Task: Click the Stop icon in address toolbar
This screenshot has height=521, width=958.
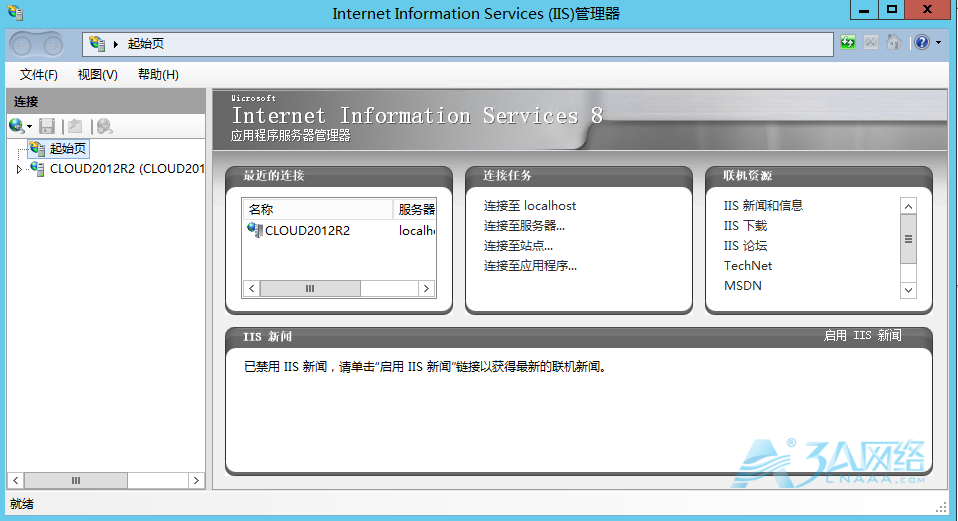Action: pyautogui.click(x=871, y=42)
